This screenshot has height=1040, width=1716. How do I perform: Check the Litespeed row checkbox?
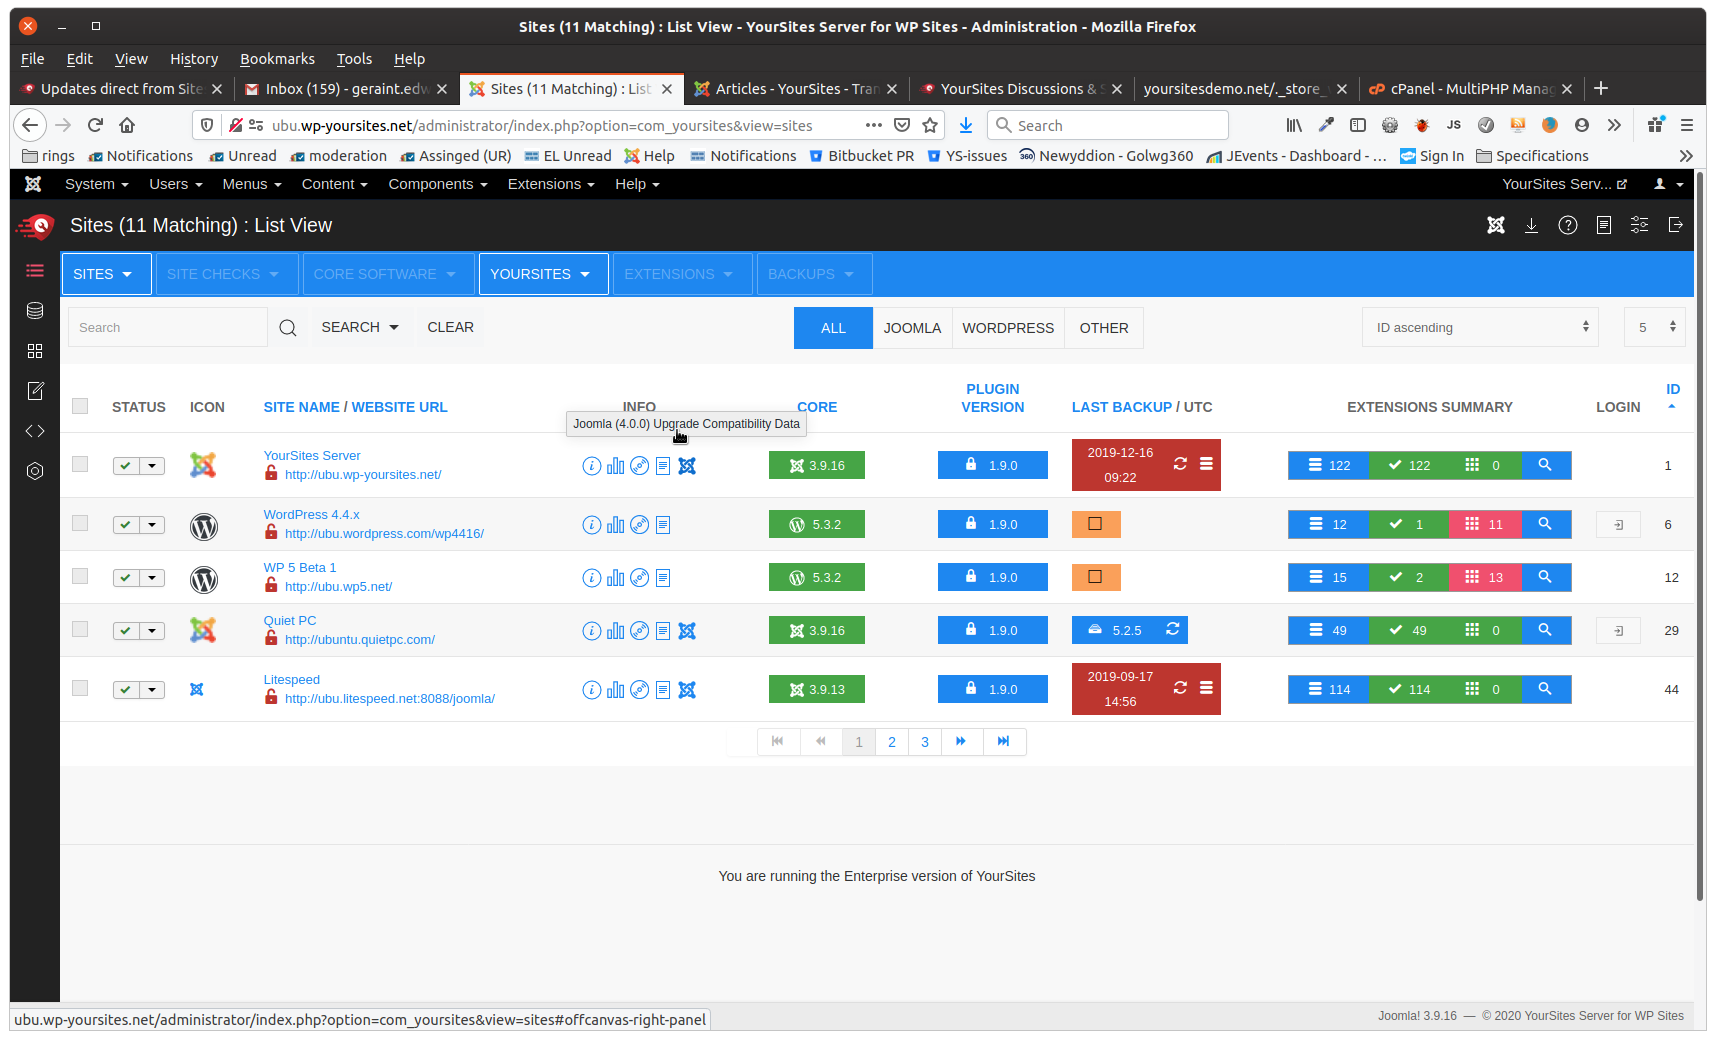80,688
